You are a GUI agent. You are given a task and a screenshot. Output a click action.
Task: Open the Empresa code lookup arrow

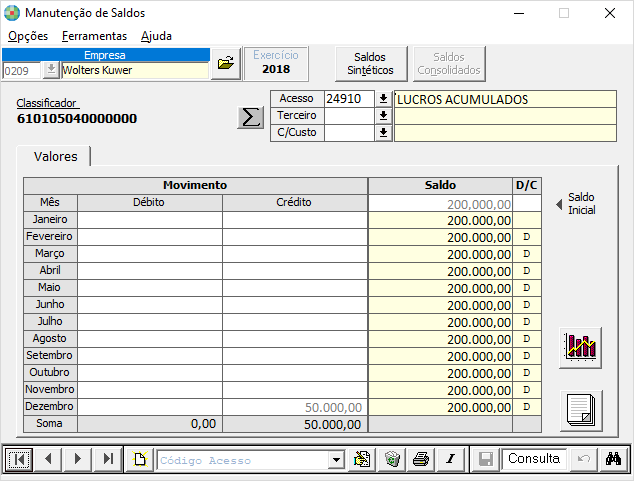point(51,70)
